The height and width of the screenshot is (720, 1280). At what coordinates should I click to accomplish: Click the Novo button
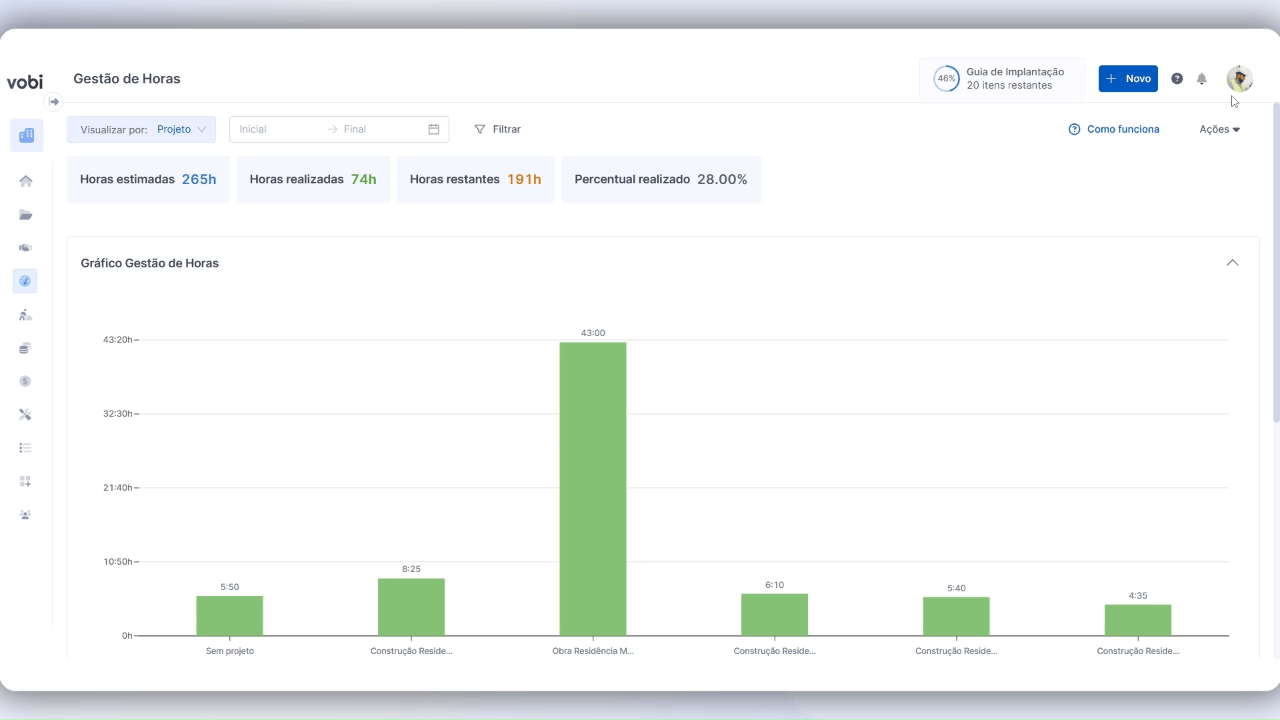(x=1128, y=79)
